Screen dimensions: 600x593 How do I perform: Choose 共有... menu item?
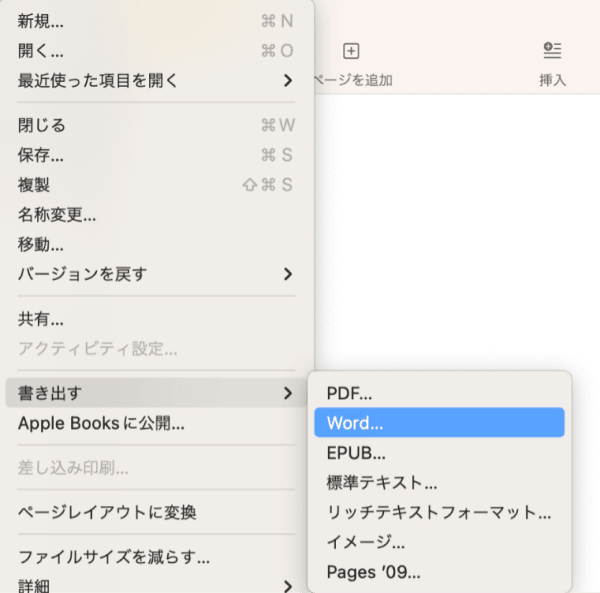156,319
